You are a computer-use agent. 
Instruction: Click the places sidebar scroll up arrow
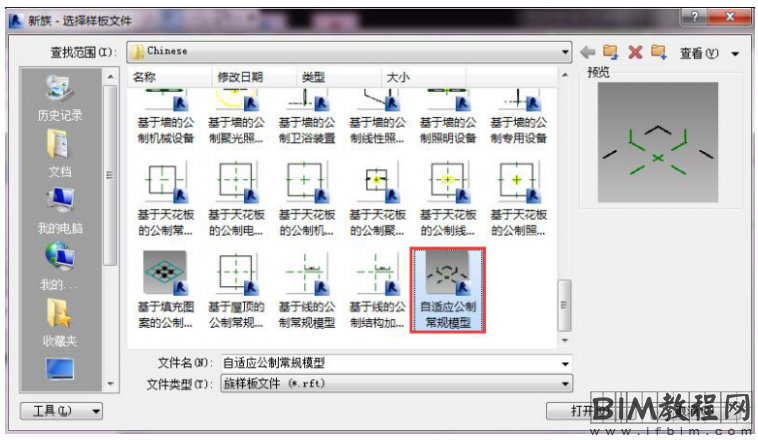(x=110, y=77)
